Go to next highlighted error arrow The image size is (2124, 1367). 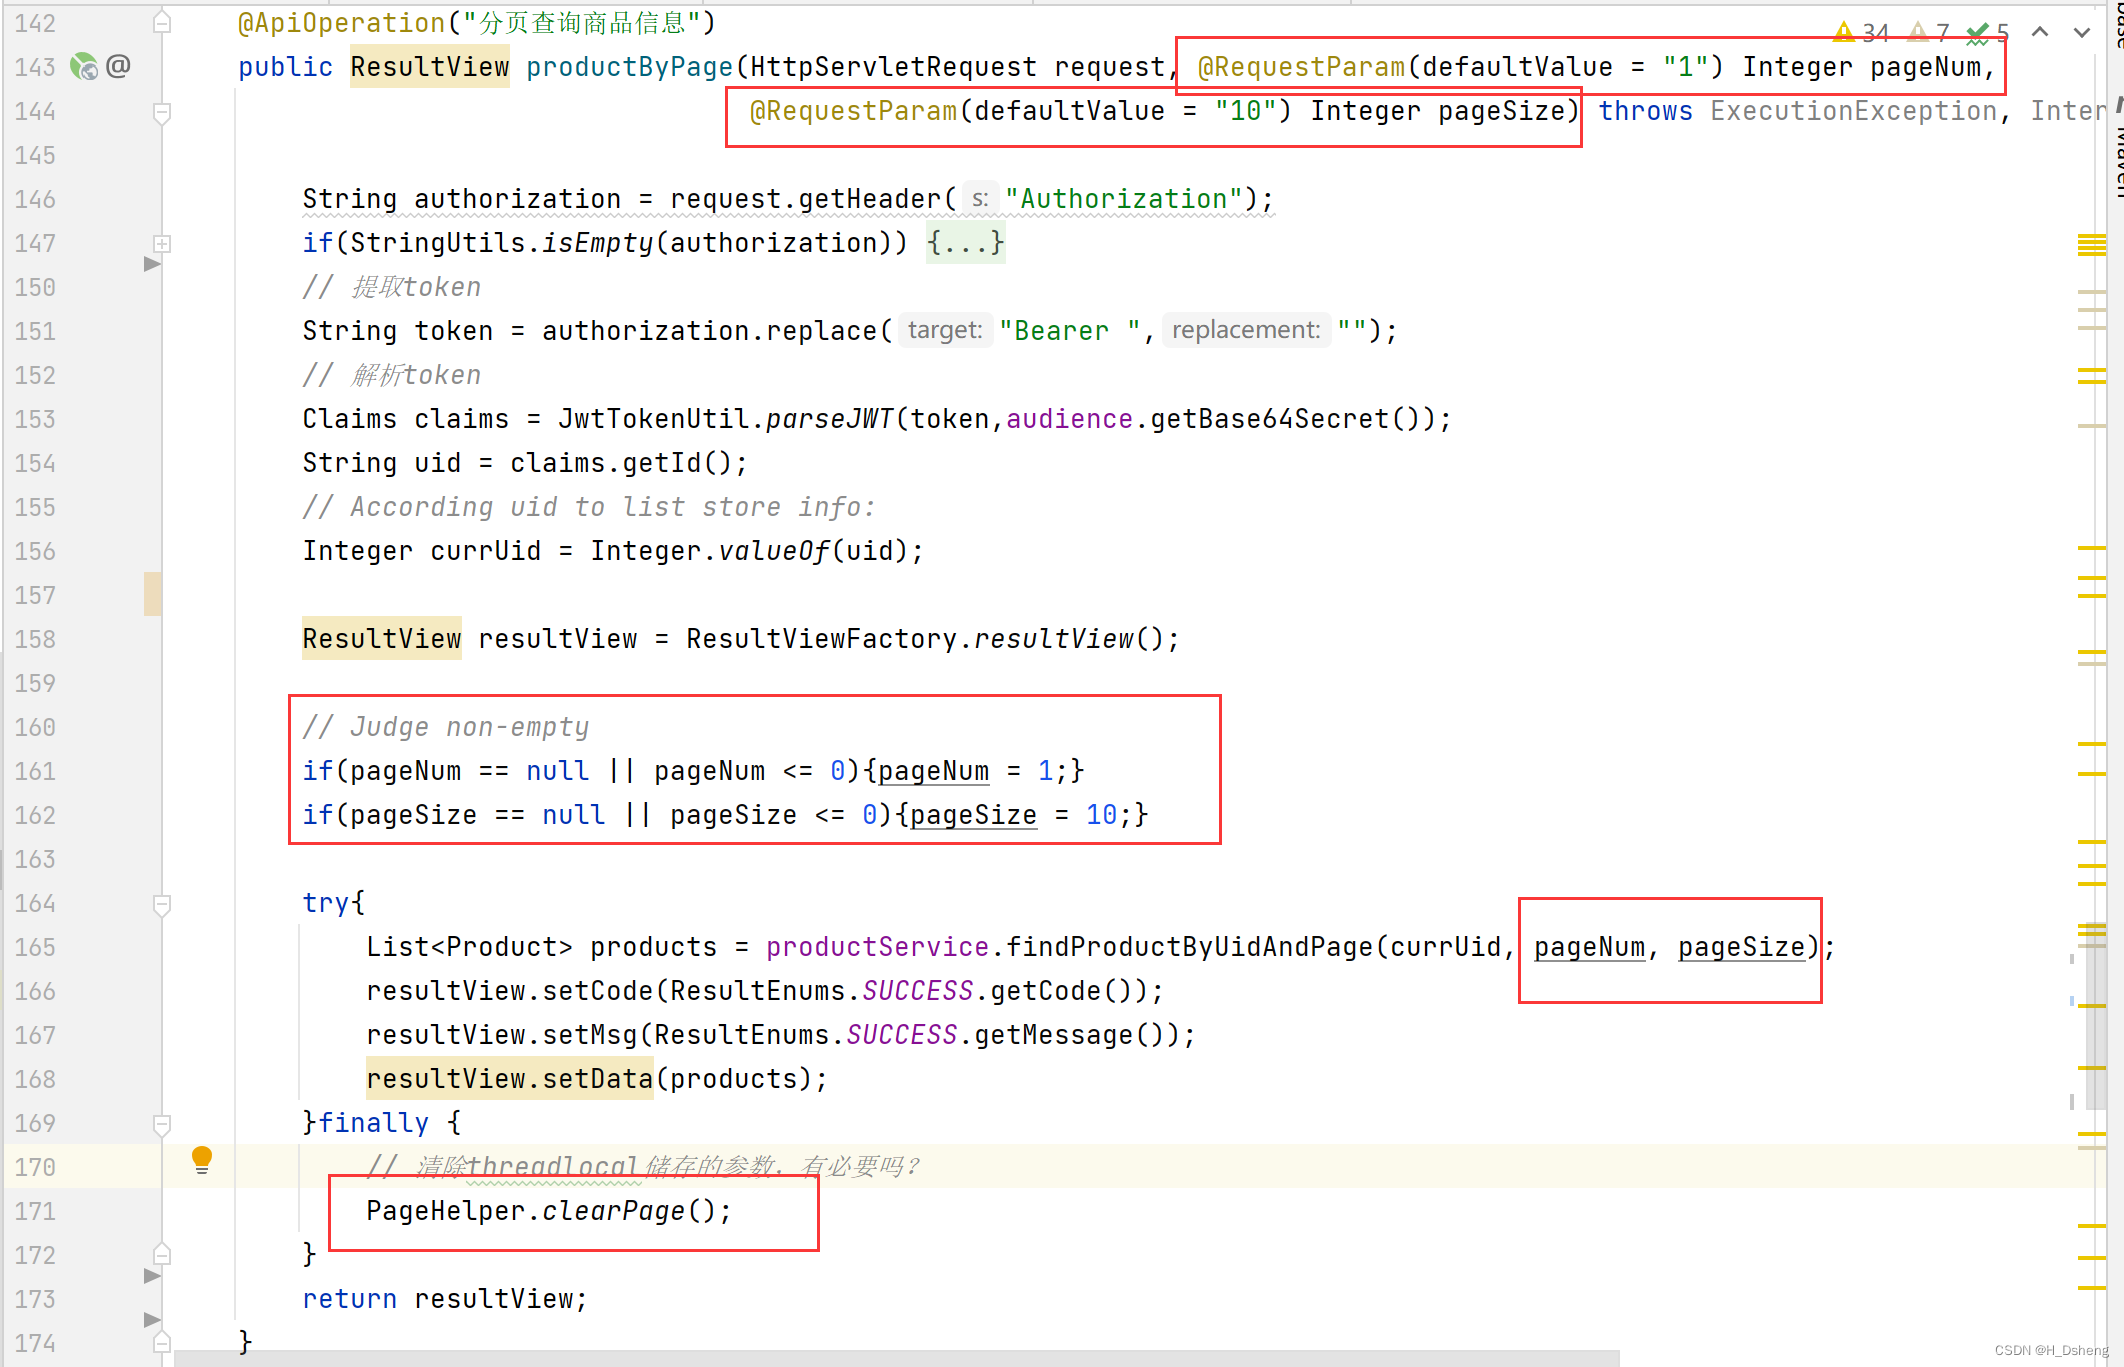click(x=2082, y=33)
